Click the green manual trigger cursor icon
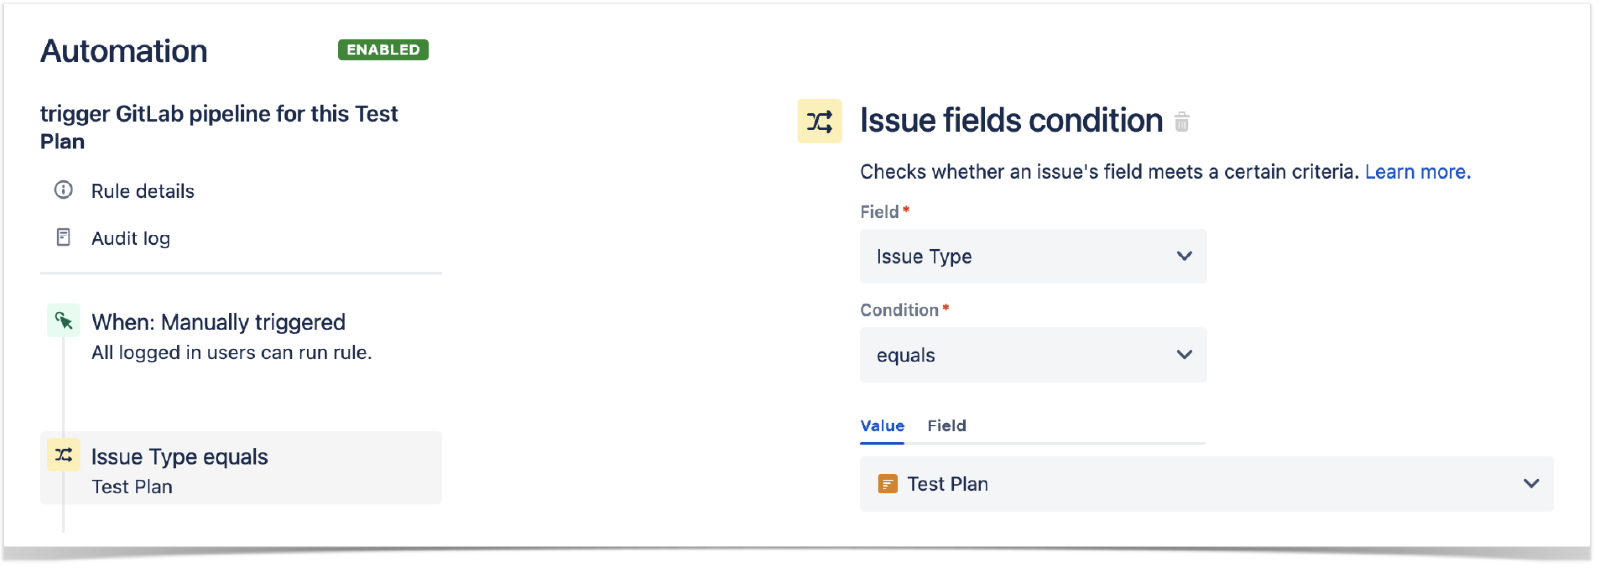Viewport: 1600px width, 568px height. pos(63,321)
